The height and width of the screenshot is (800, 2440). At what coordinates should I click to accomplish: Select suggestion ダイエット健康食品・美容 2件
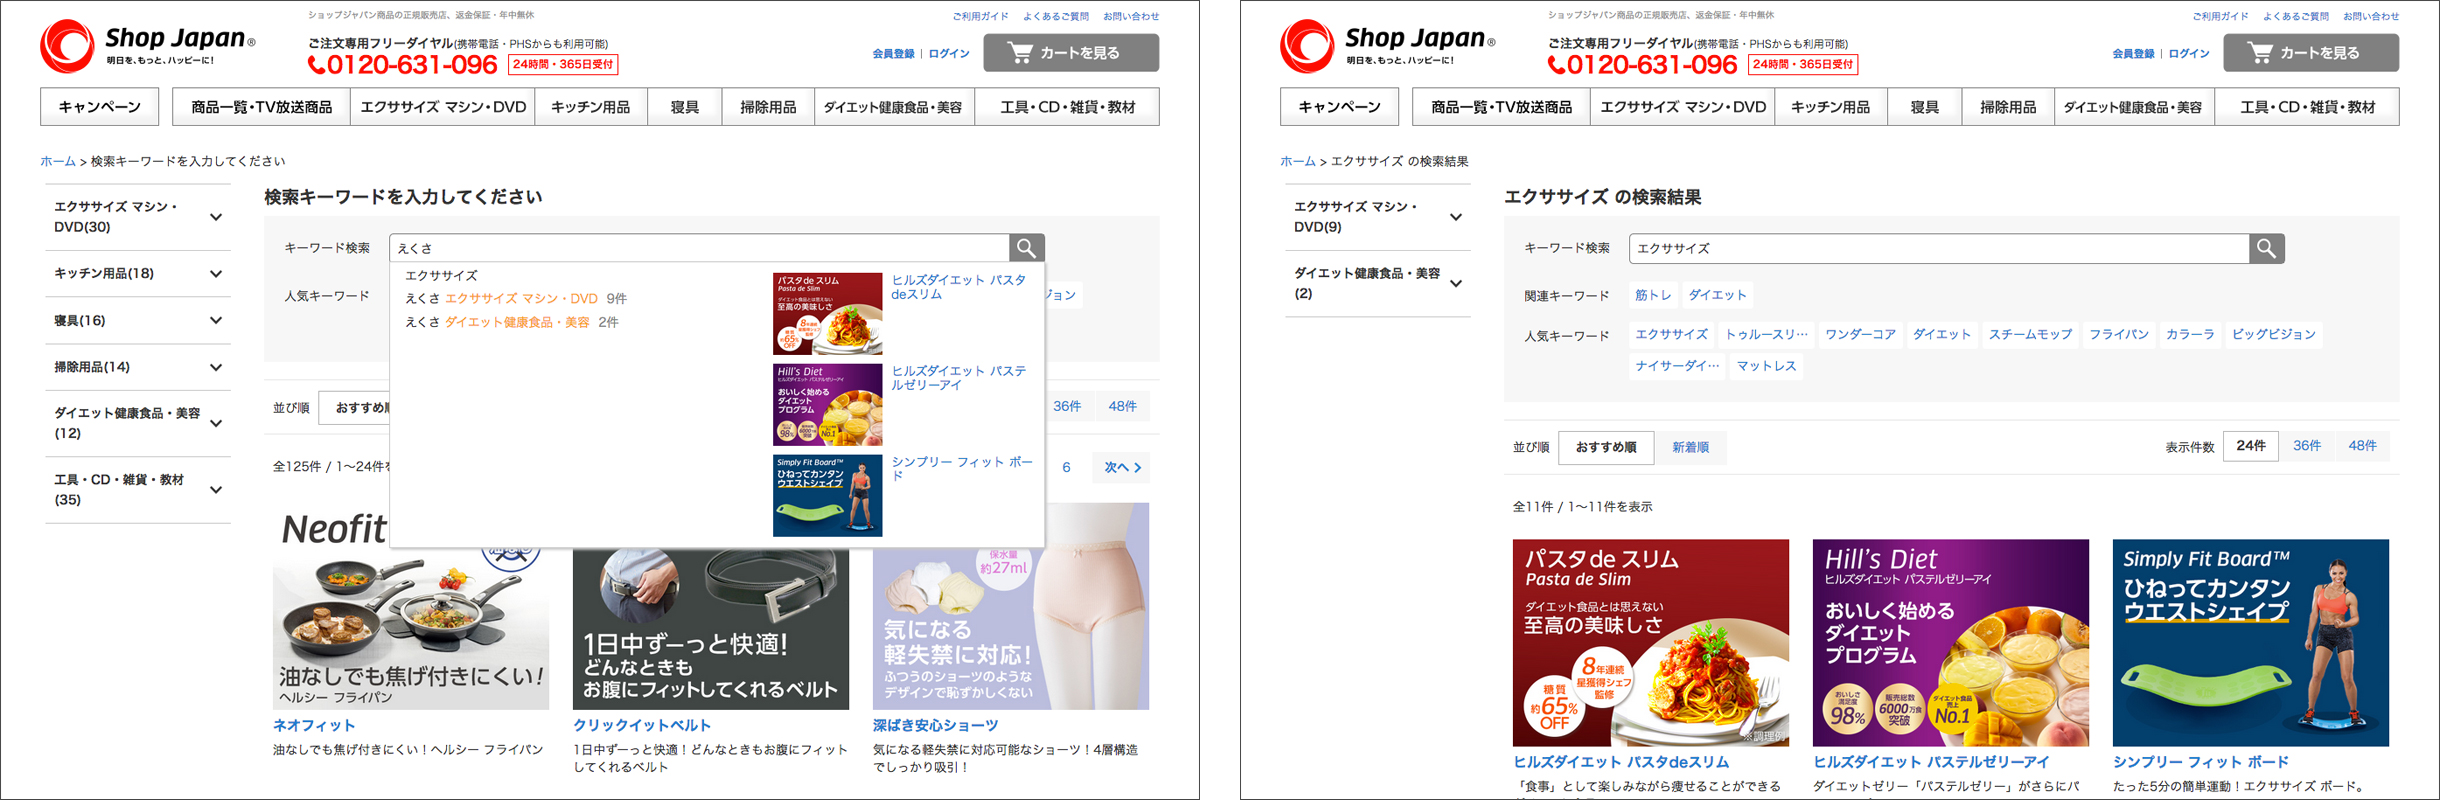click(512, 322)
